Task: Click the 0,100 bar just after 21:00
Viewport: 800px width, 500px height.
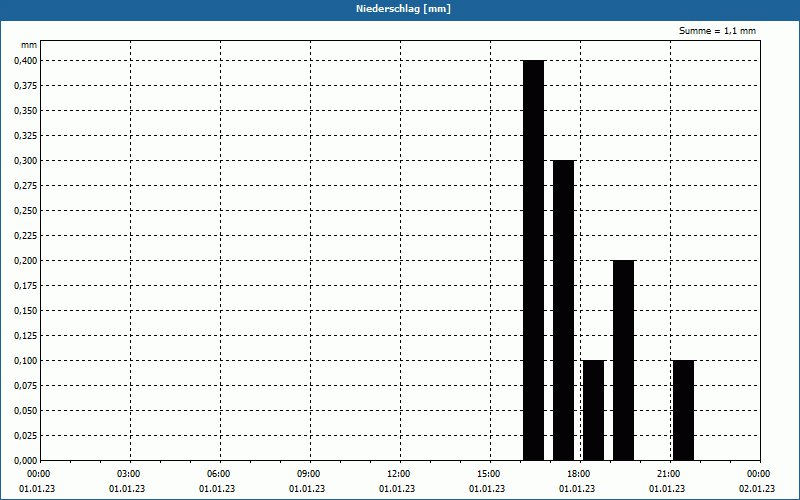Action: click(684, 410)
